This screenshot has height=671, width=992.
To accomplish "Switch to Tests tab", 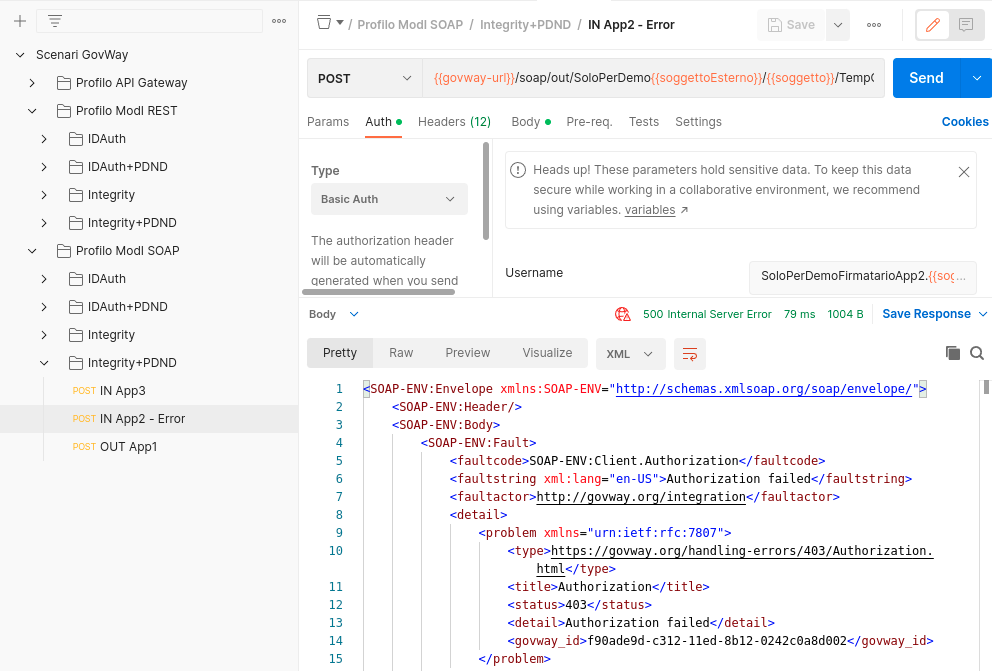I will tap(643, 121).
